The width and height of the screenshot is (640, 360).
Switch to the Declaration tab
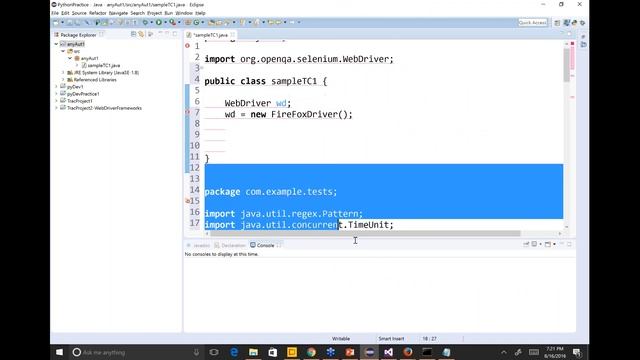pyautogui.click(x=230, y=245)
